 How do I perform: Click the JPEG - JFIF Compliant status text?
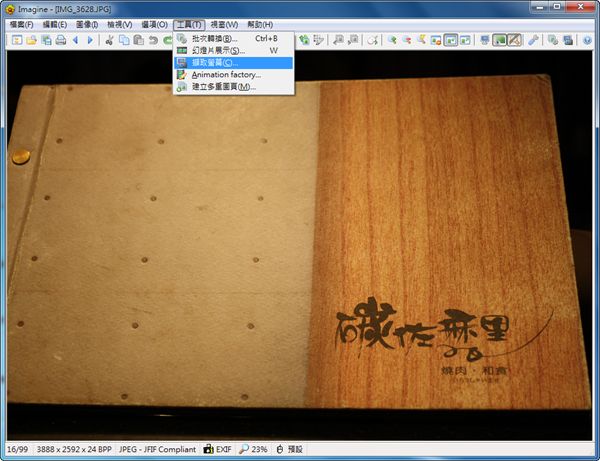click(157, 449)
